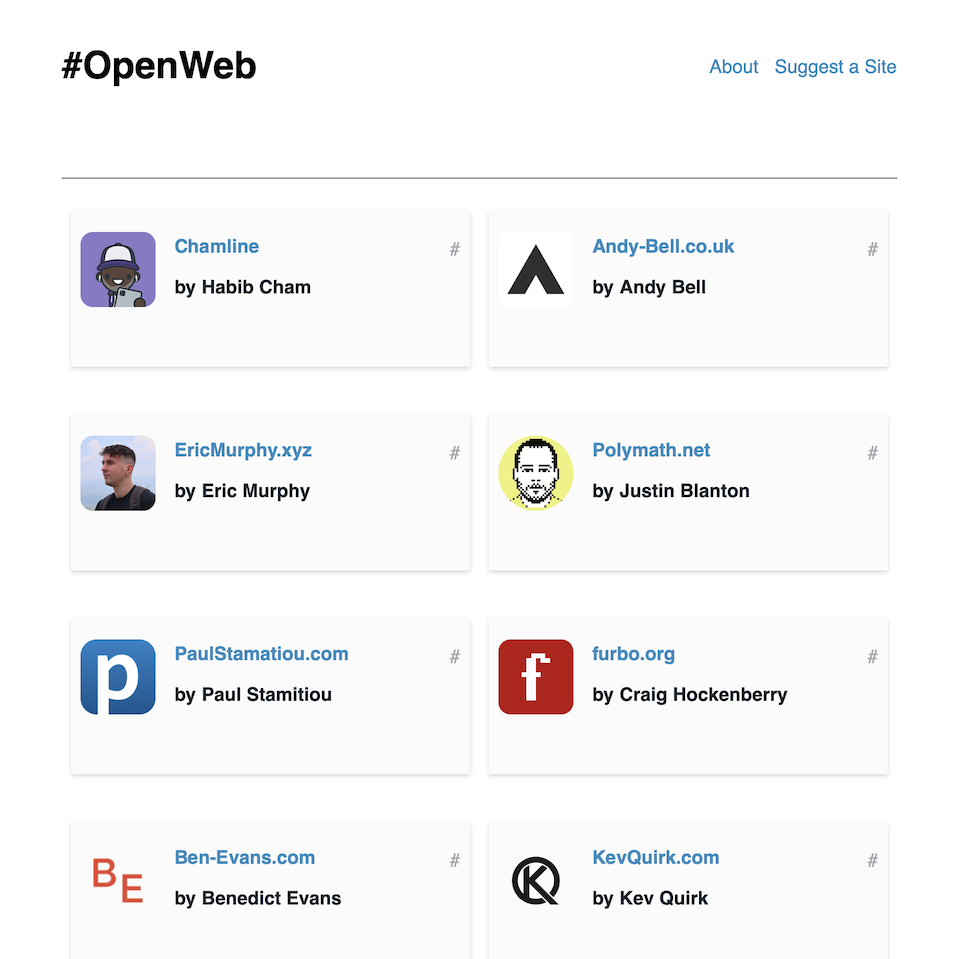This screenshot has height=959, width=959.
Task: Select the text 'by Eric Murphy'
Action: (x=242, y=491)
